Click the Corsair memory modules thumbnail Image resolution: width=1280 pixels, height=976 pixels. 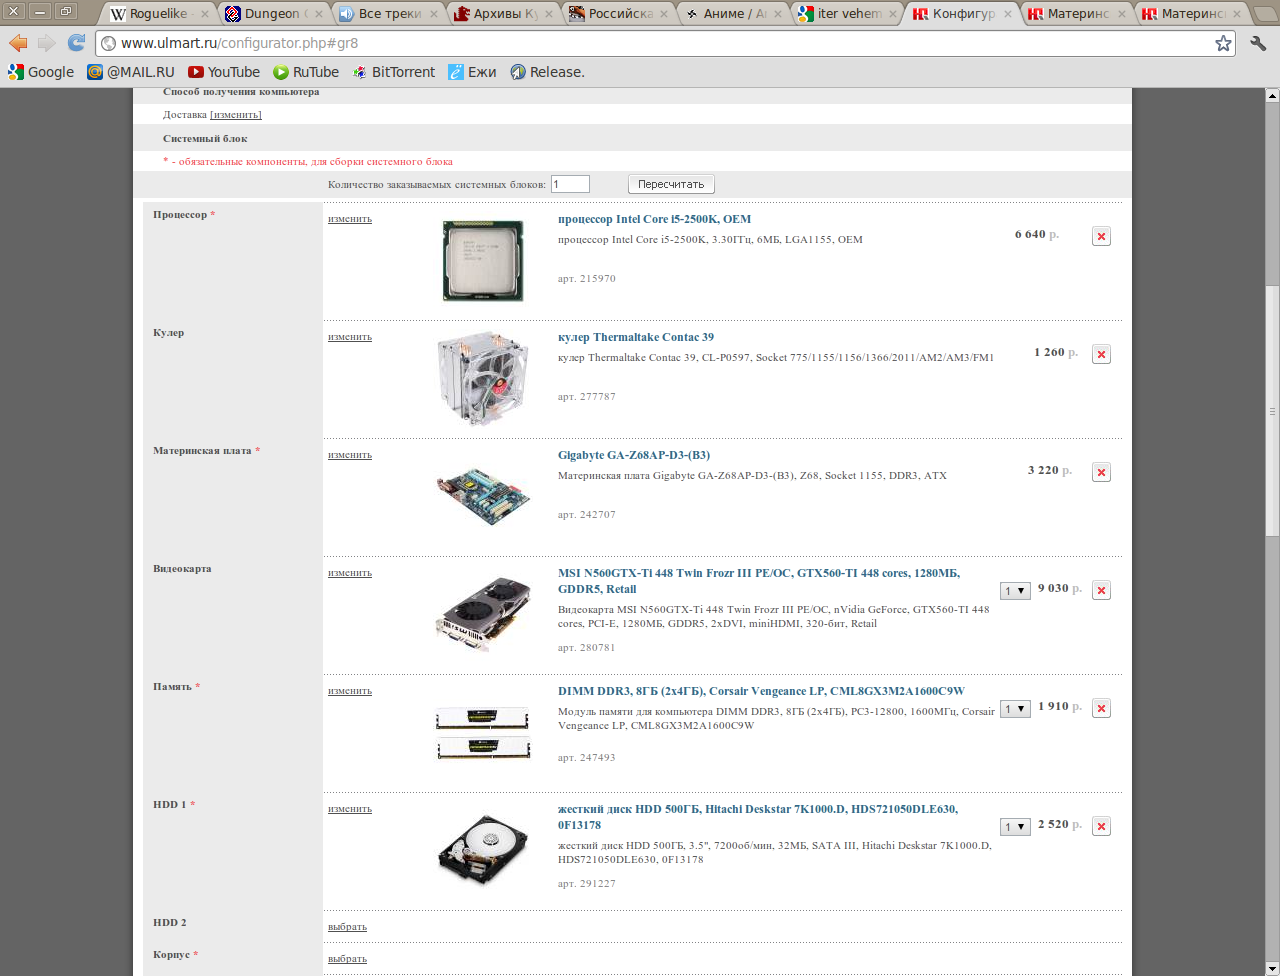(x=482, y=733)
